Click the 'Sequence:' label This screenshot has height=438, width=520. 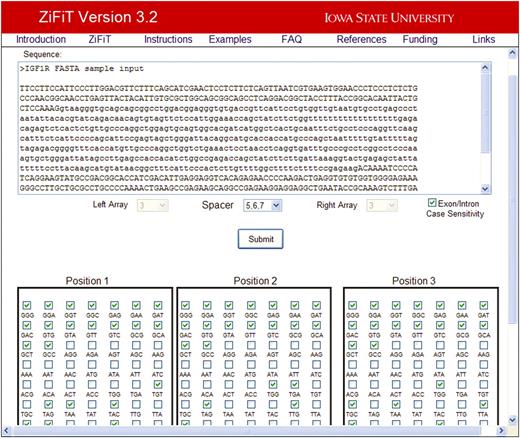(42, 54)
